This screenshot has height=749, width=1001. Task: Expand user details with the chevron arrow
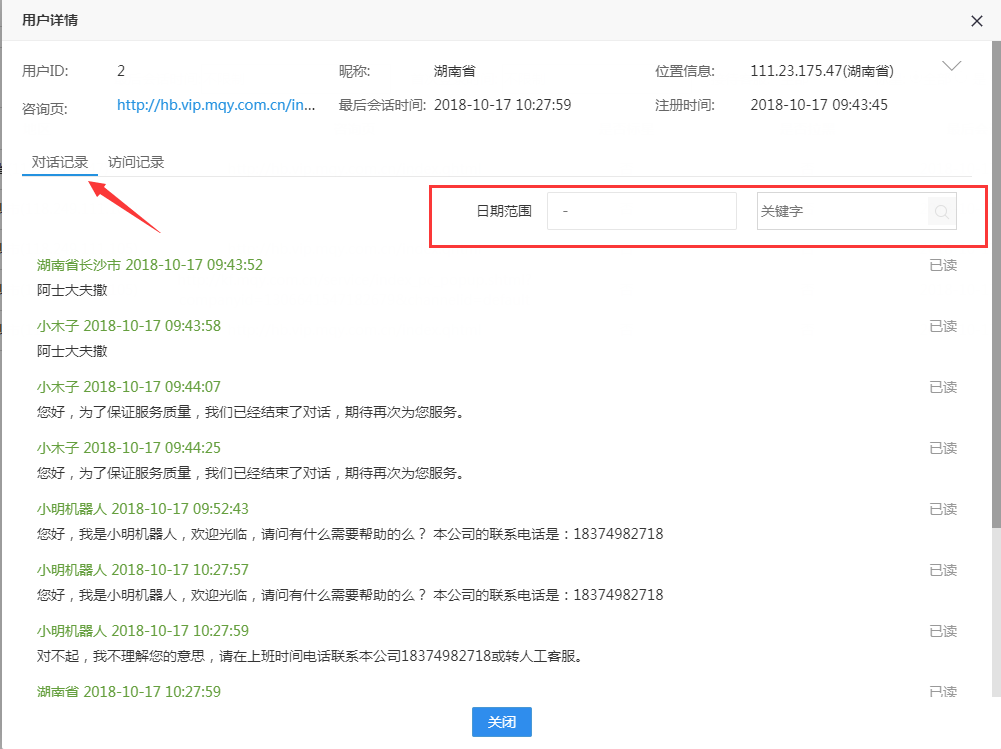tap(952, 66)
